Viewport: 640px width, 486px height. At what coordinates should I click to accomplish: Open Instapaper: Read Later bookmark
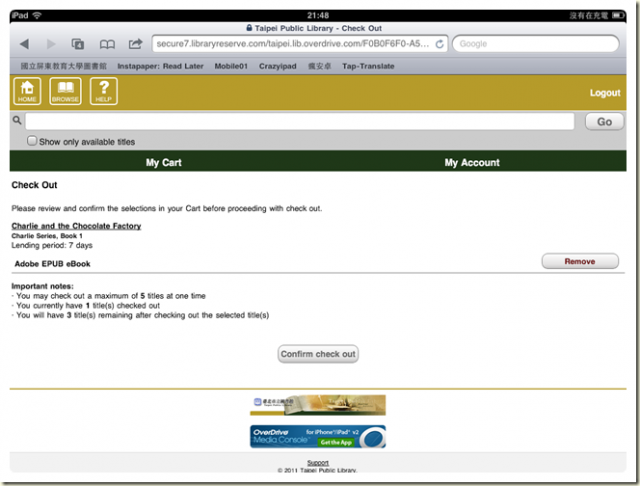click(160, 66)
